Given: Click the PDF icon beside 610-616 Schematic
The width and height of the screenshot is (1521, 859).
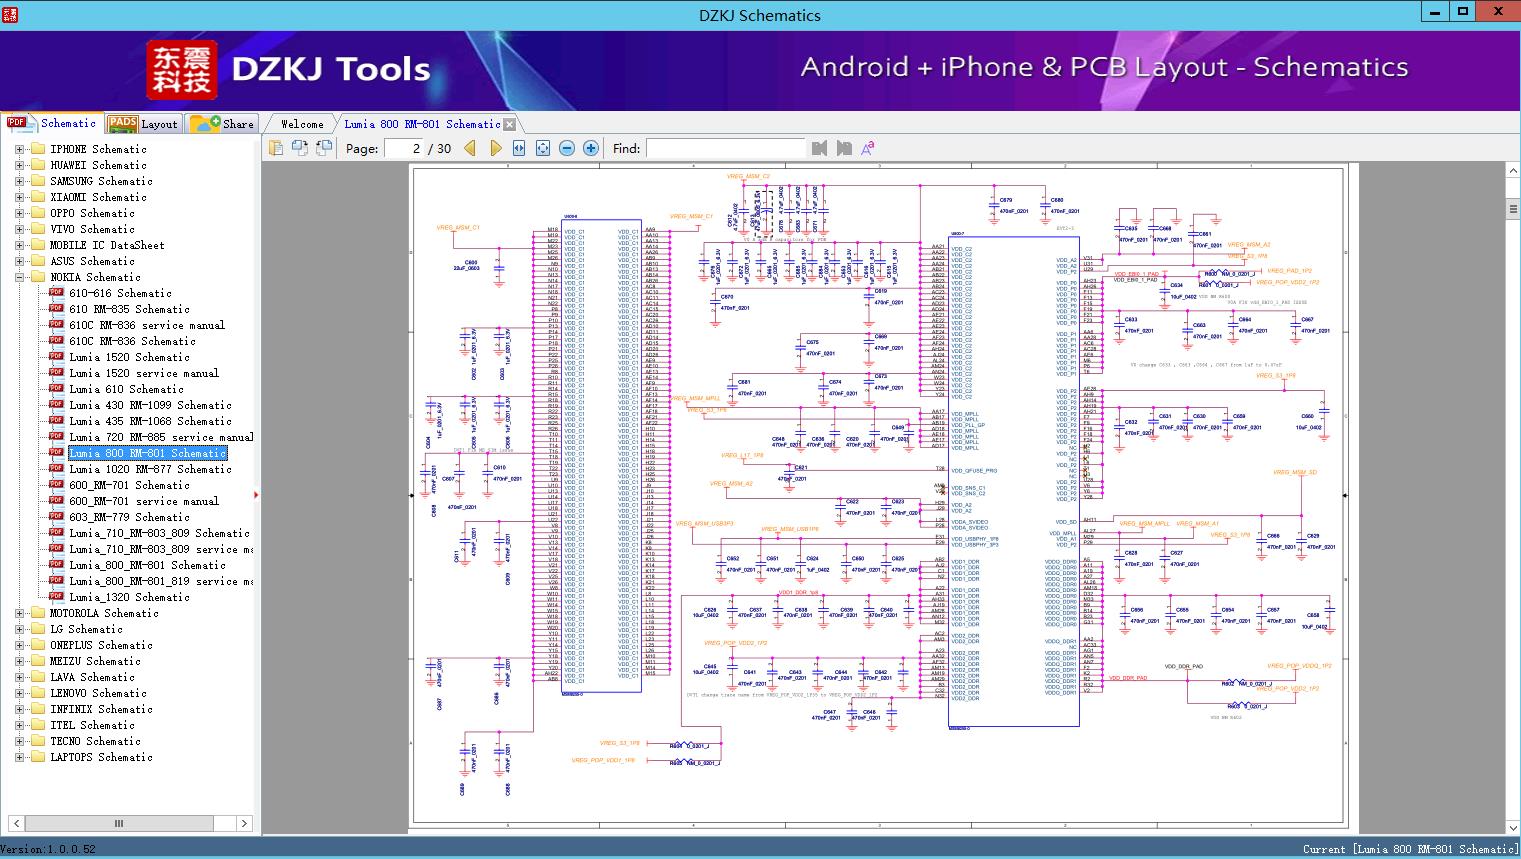Looking at the screenshot, I should (x=57, y=293).
